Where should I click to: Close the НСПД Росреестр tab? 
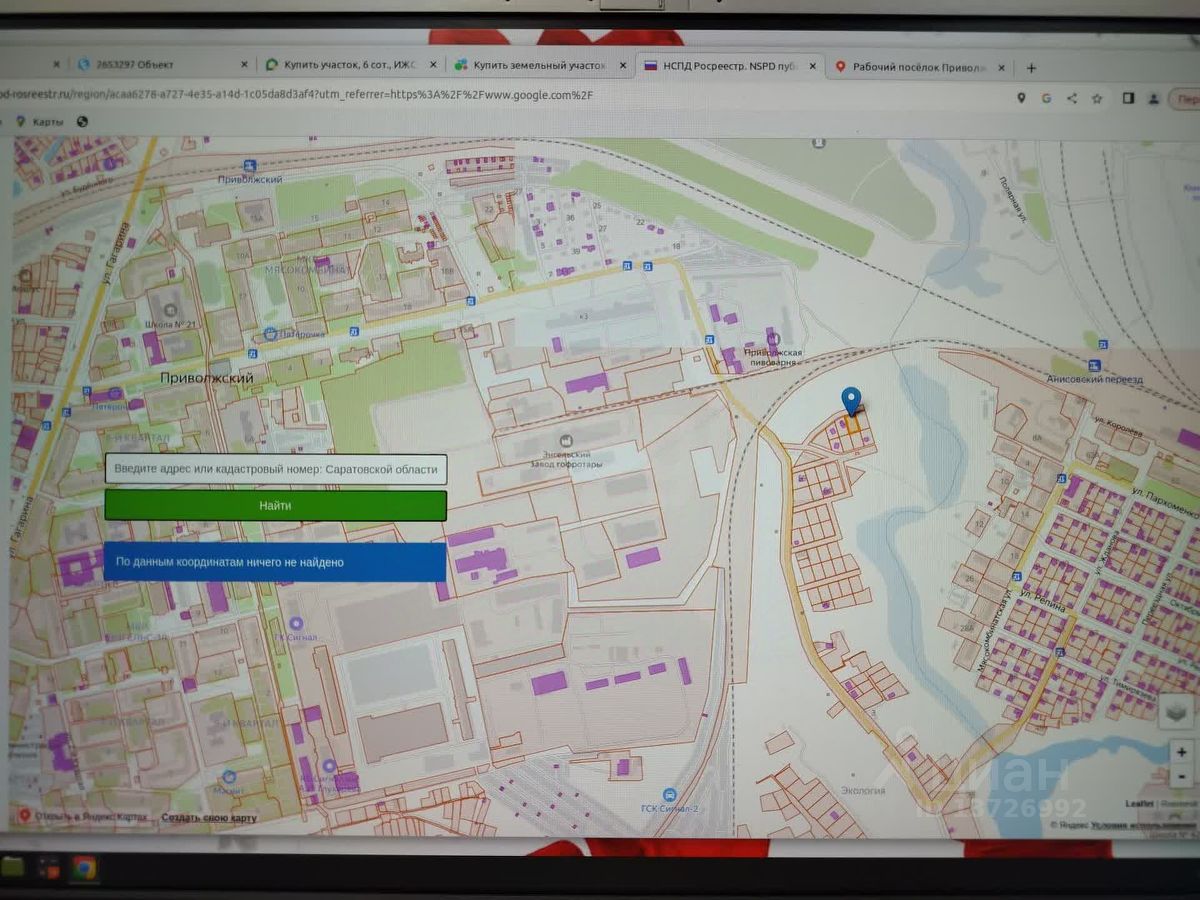[x=813, y=67]
